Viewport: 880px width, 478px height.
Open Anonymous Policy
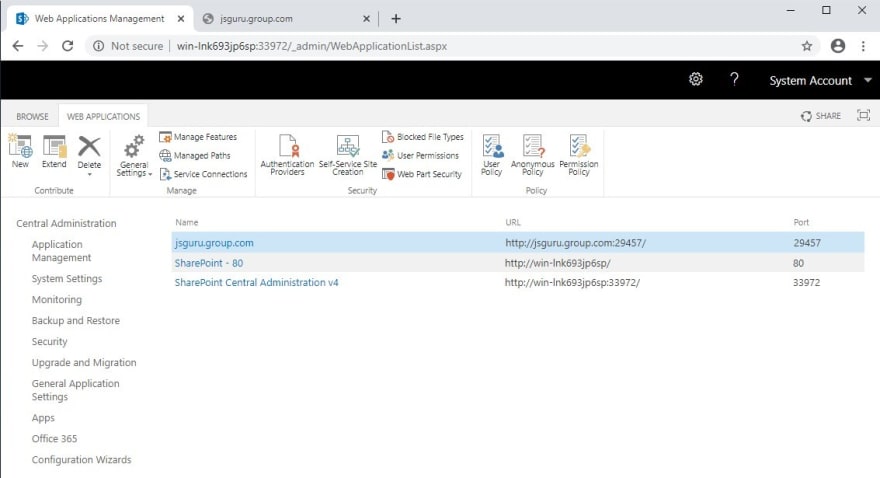[533, 155]
